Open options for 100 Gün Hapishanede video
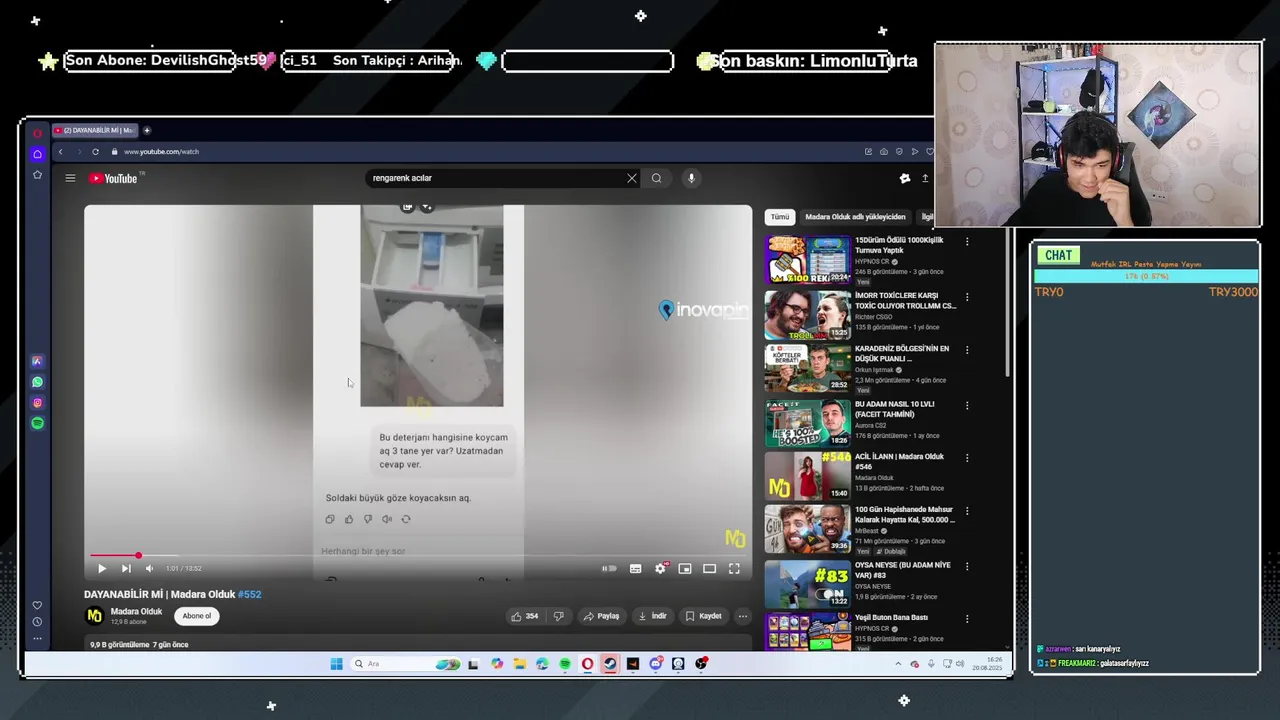1280x720 pixels. point(967,511)
